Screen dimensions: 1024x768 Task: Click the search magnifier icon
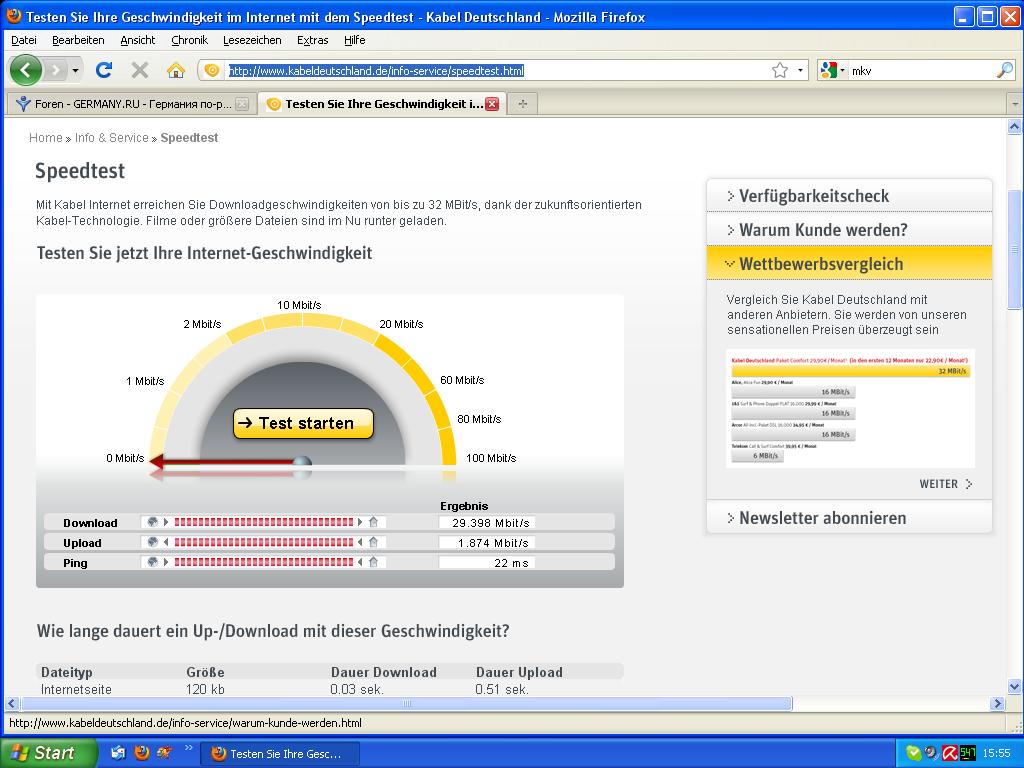coord(1004,70)
